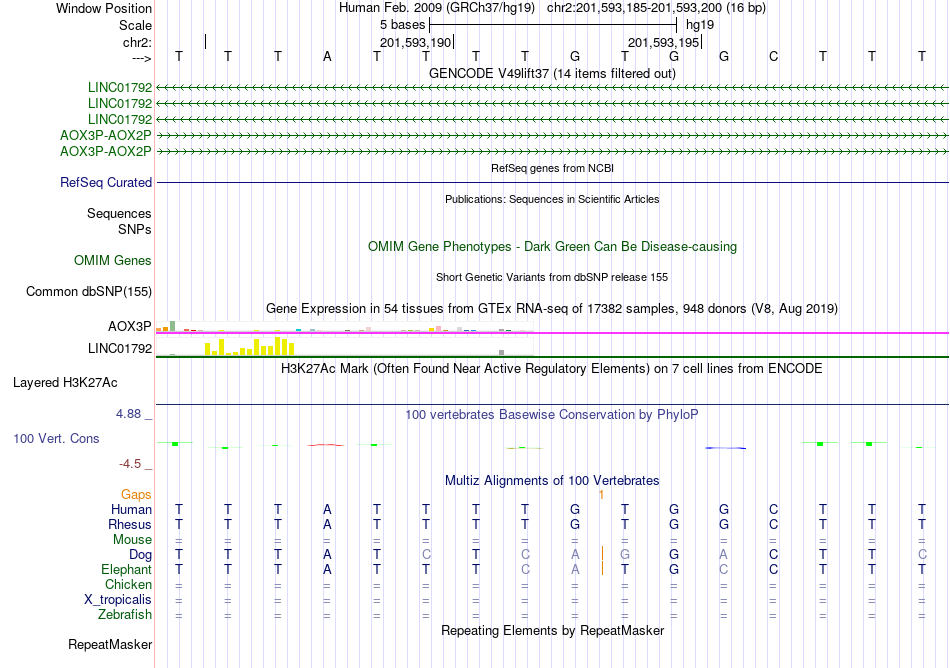
Task: Click the 'RefSeq genes from NCBI' track title
Action: pos(552,168)
